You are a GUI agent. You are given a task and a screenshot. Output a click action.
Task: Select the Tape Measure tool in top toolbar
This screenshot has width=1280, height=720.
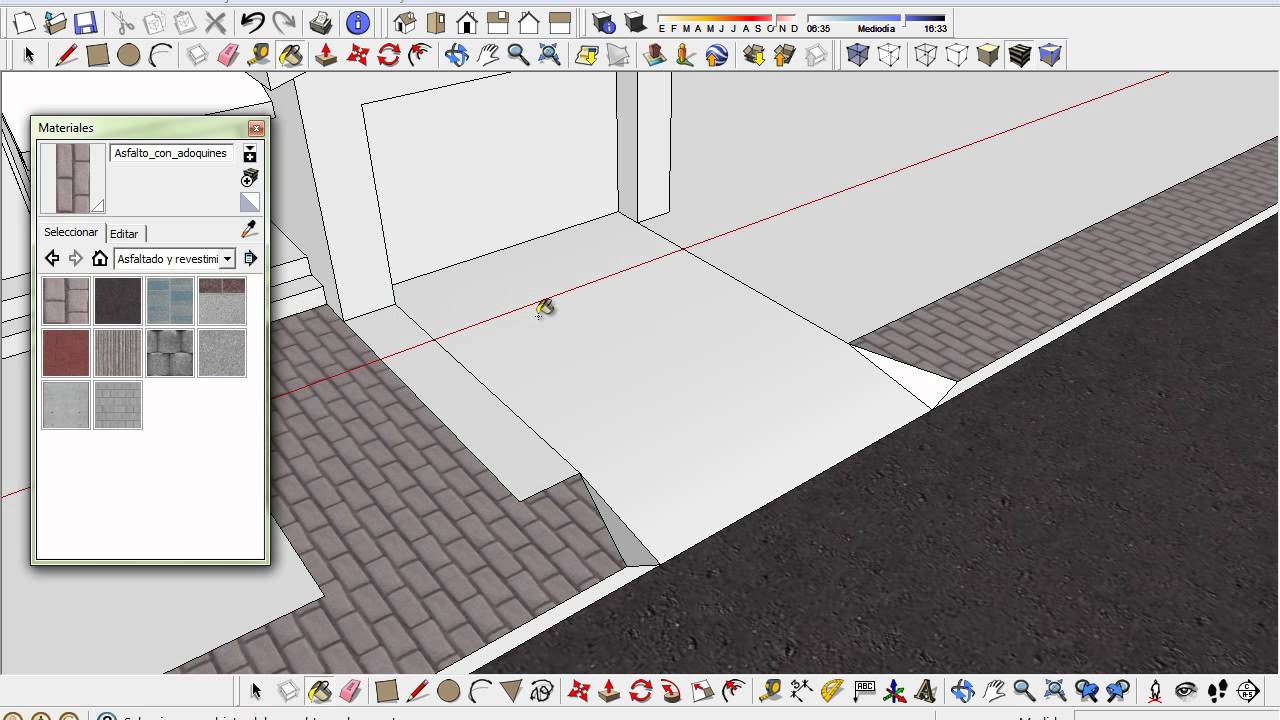[x=259, y=55]
